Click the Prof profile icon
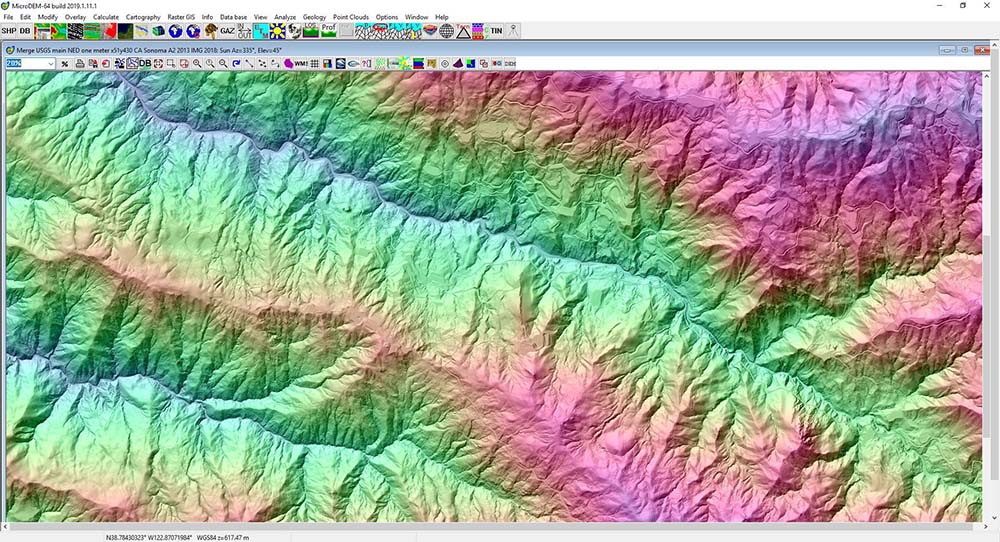The height and width of the screenshot is (542, 1000). pos(328,31)
